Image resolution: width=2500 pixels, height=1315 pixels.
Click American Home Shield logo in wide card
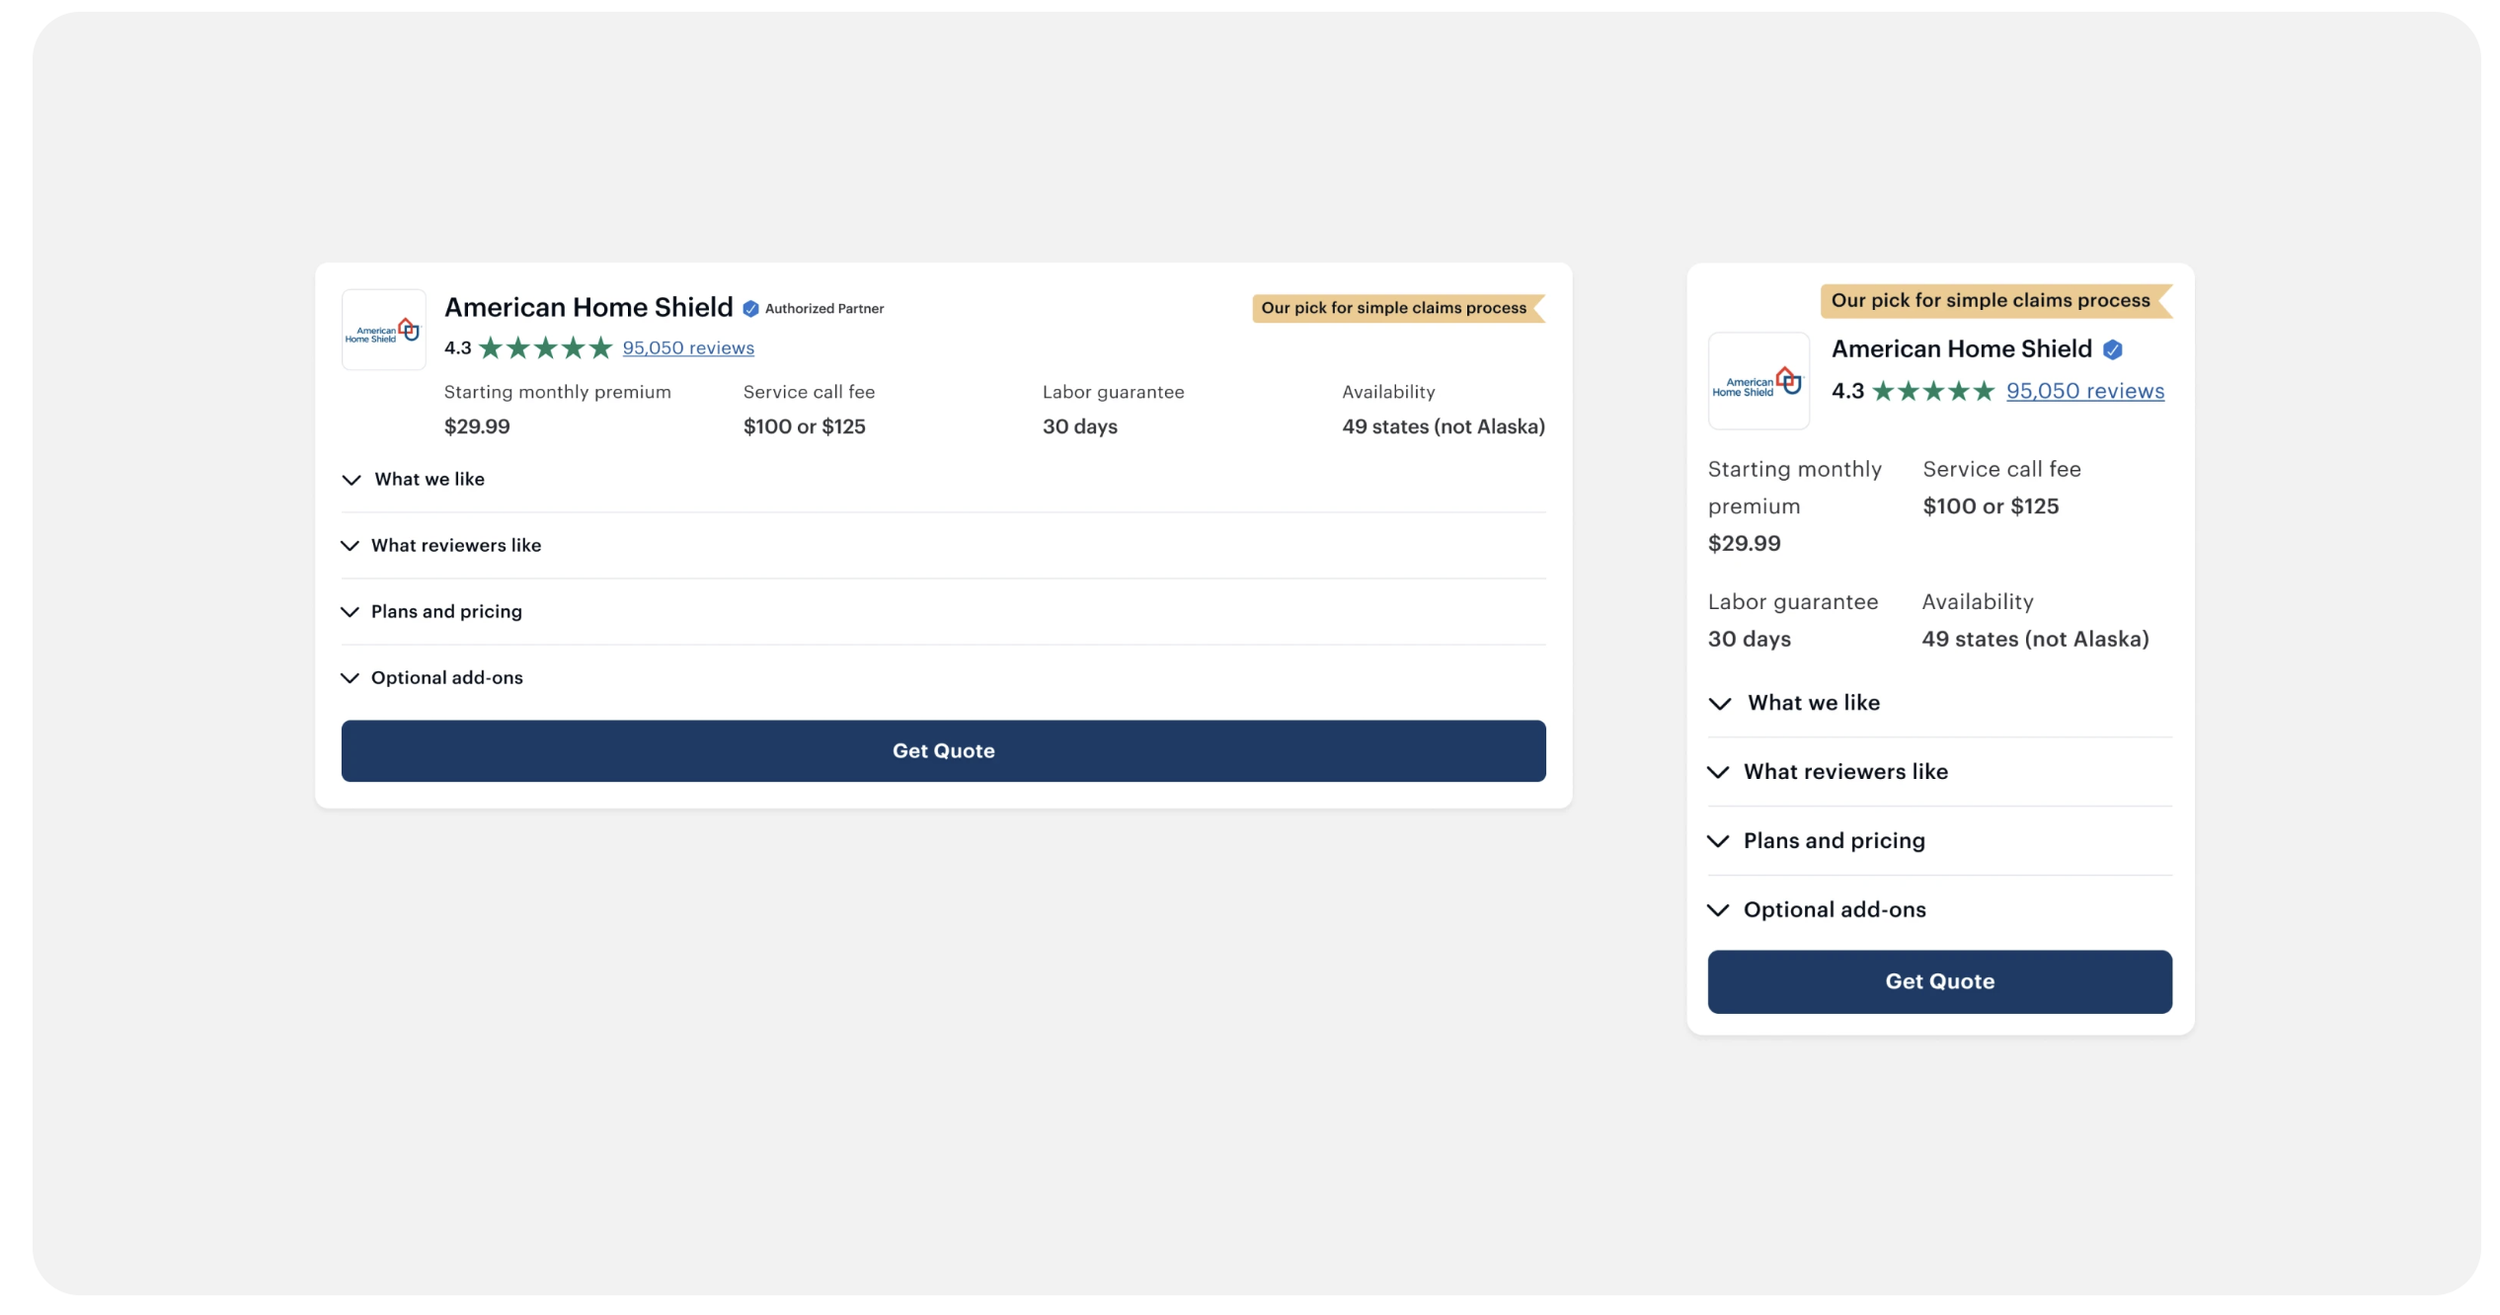(383, 330)
